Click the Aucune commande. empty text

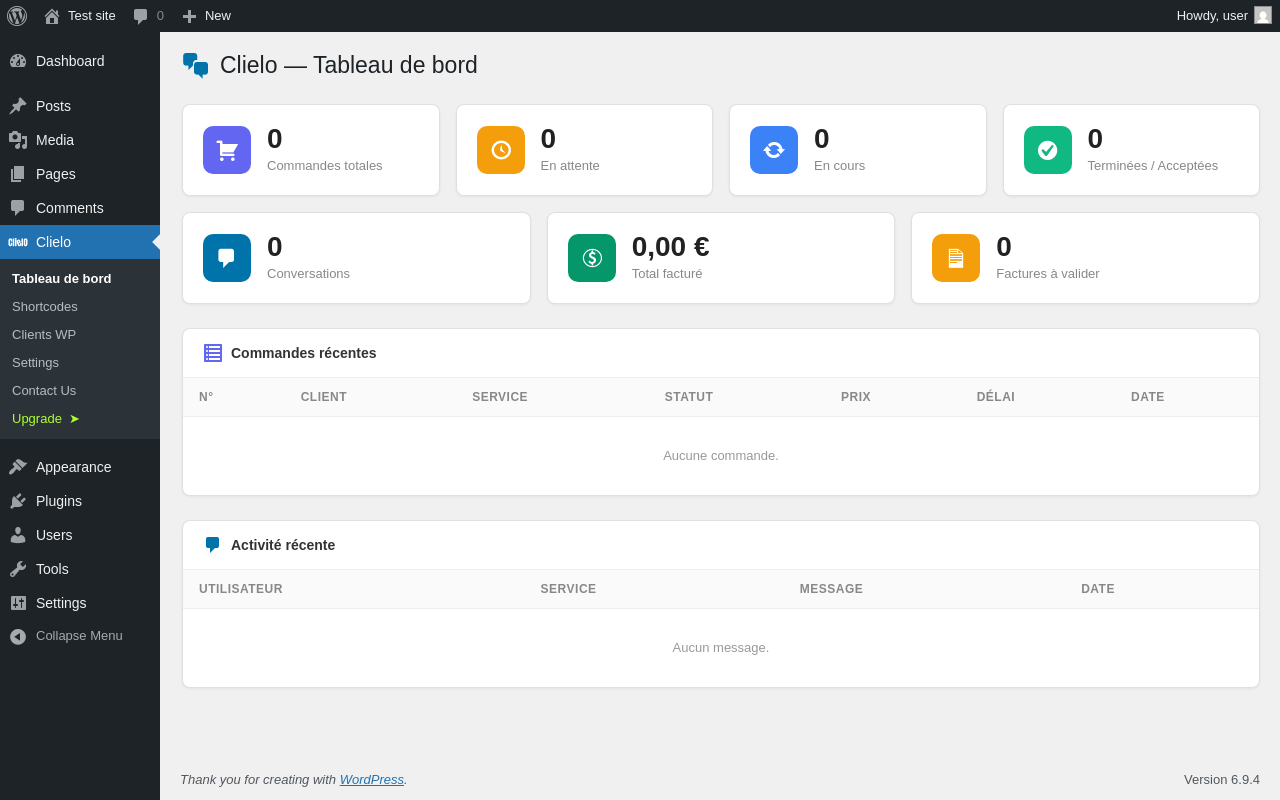click(721, 456)
